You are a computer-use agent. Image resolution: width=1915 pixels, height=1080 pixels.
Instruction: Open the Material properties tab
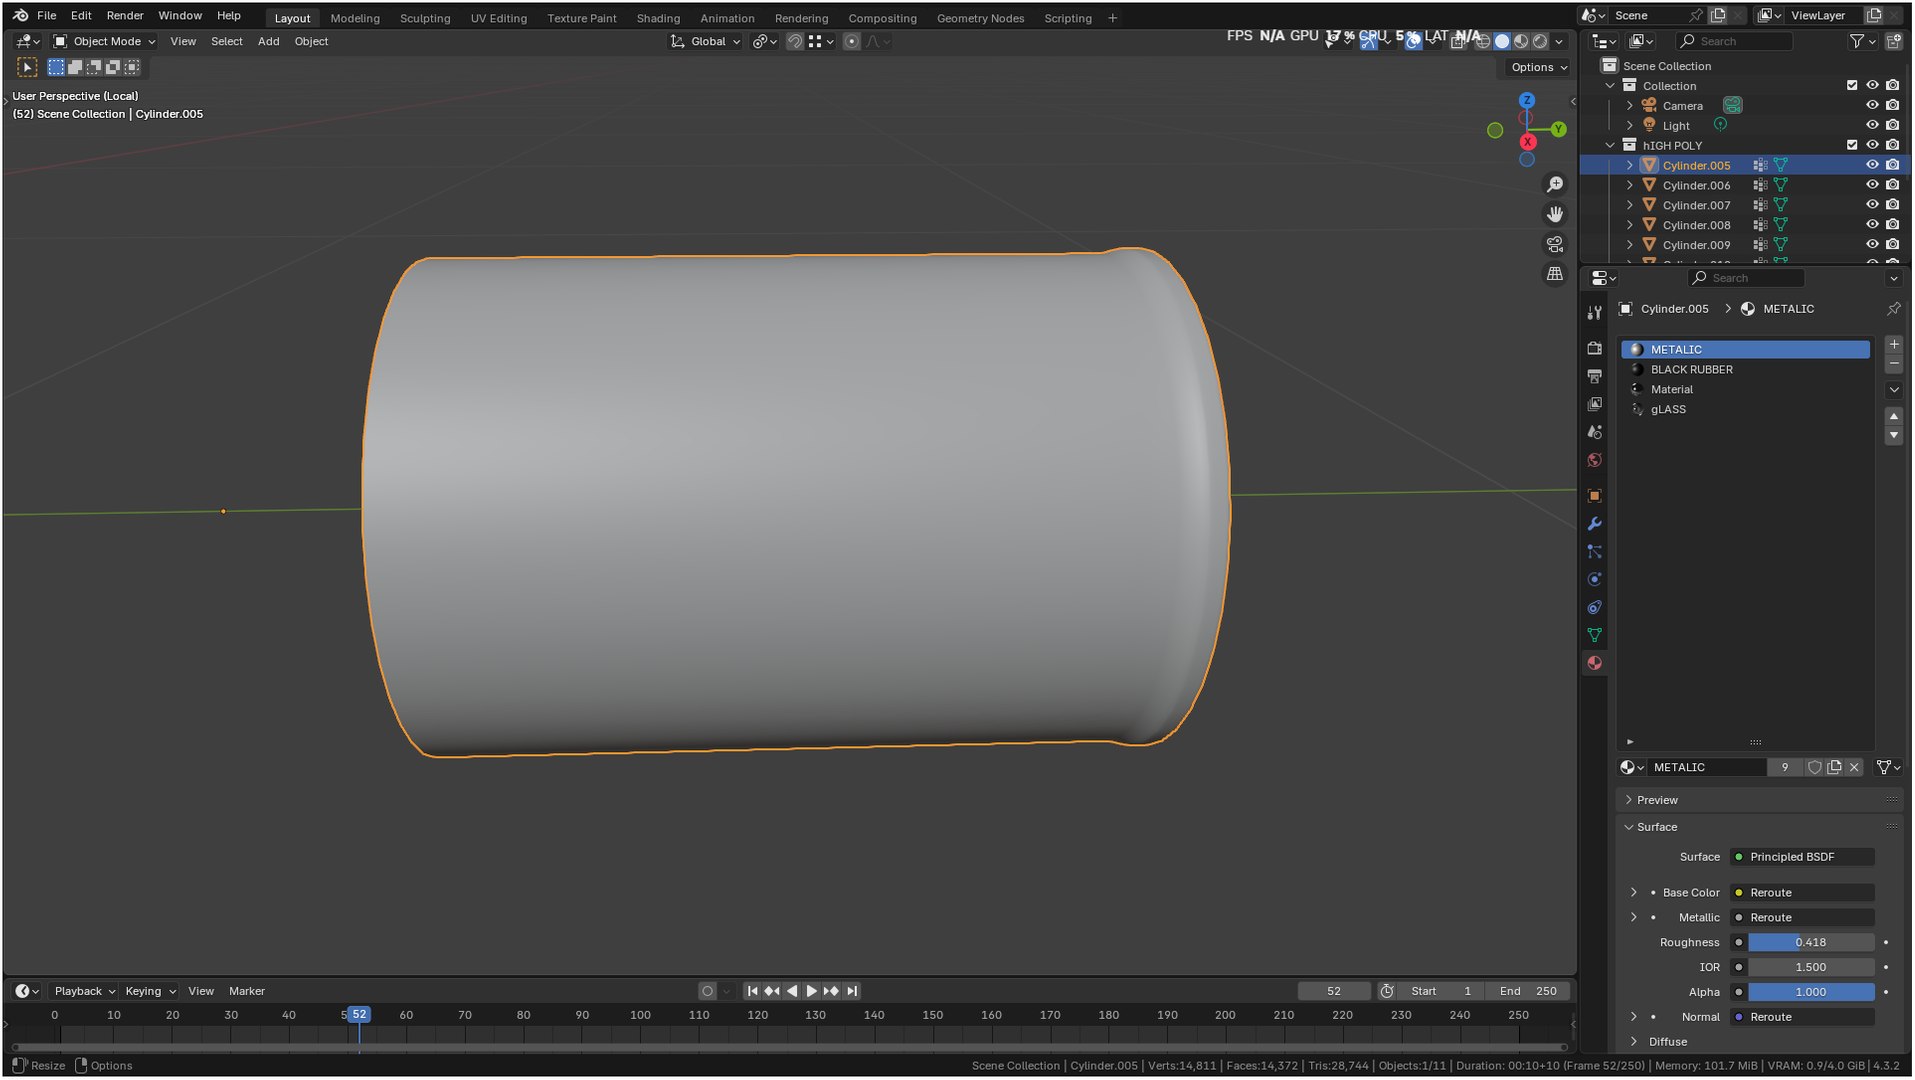(x=1594, y=663)
